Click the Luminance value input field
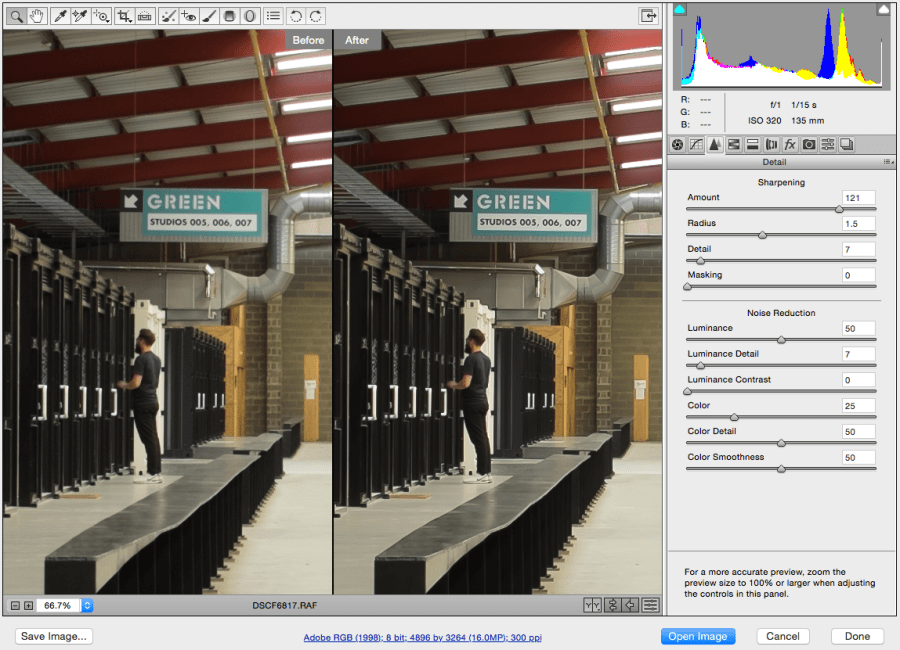 (858, 328)
